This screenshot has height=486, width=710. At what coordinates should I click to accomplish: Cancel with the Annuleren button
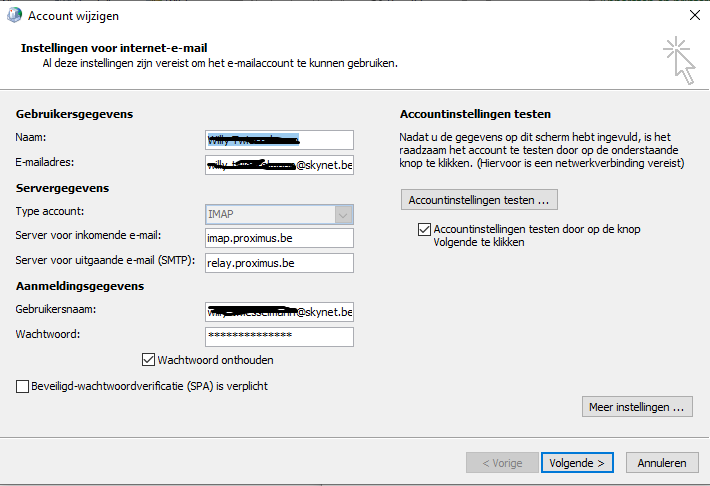[x=661, y=463]
